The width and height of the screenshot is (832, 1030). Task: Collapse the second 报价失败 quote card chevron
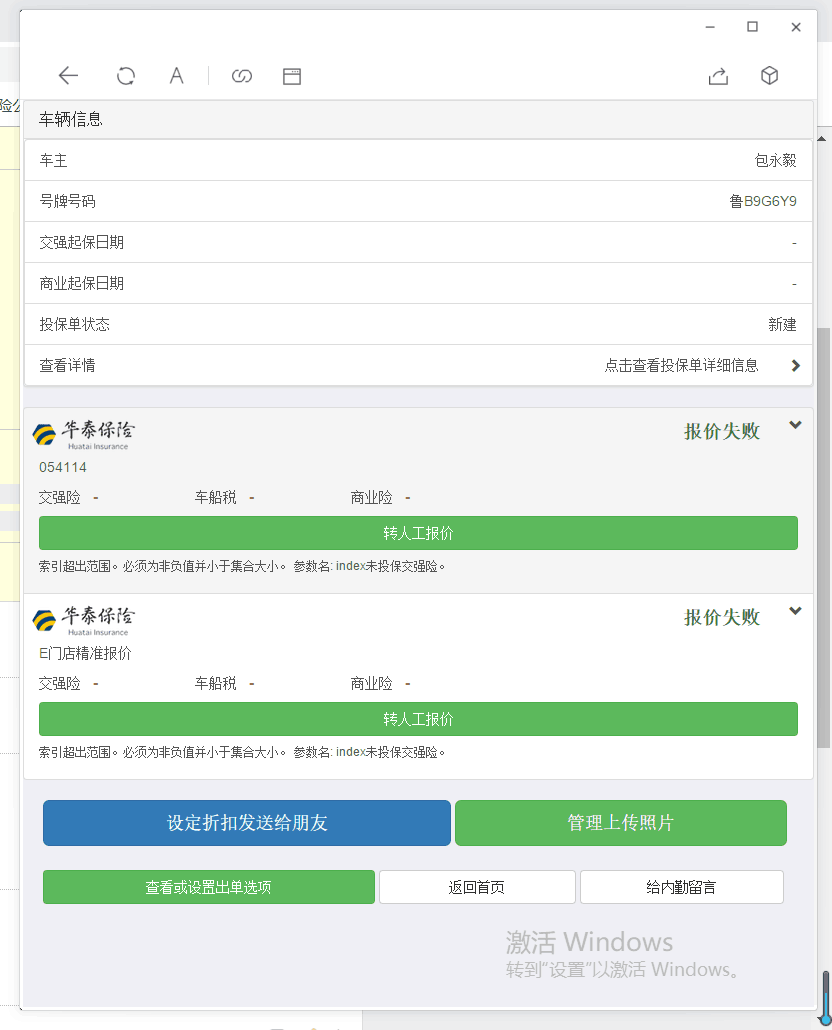point(795,611)
